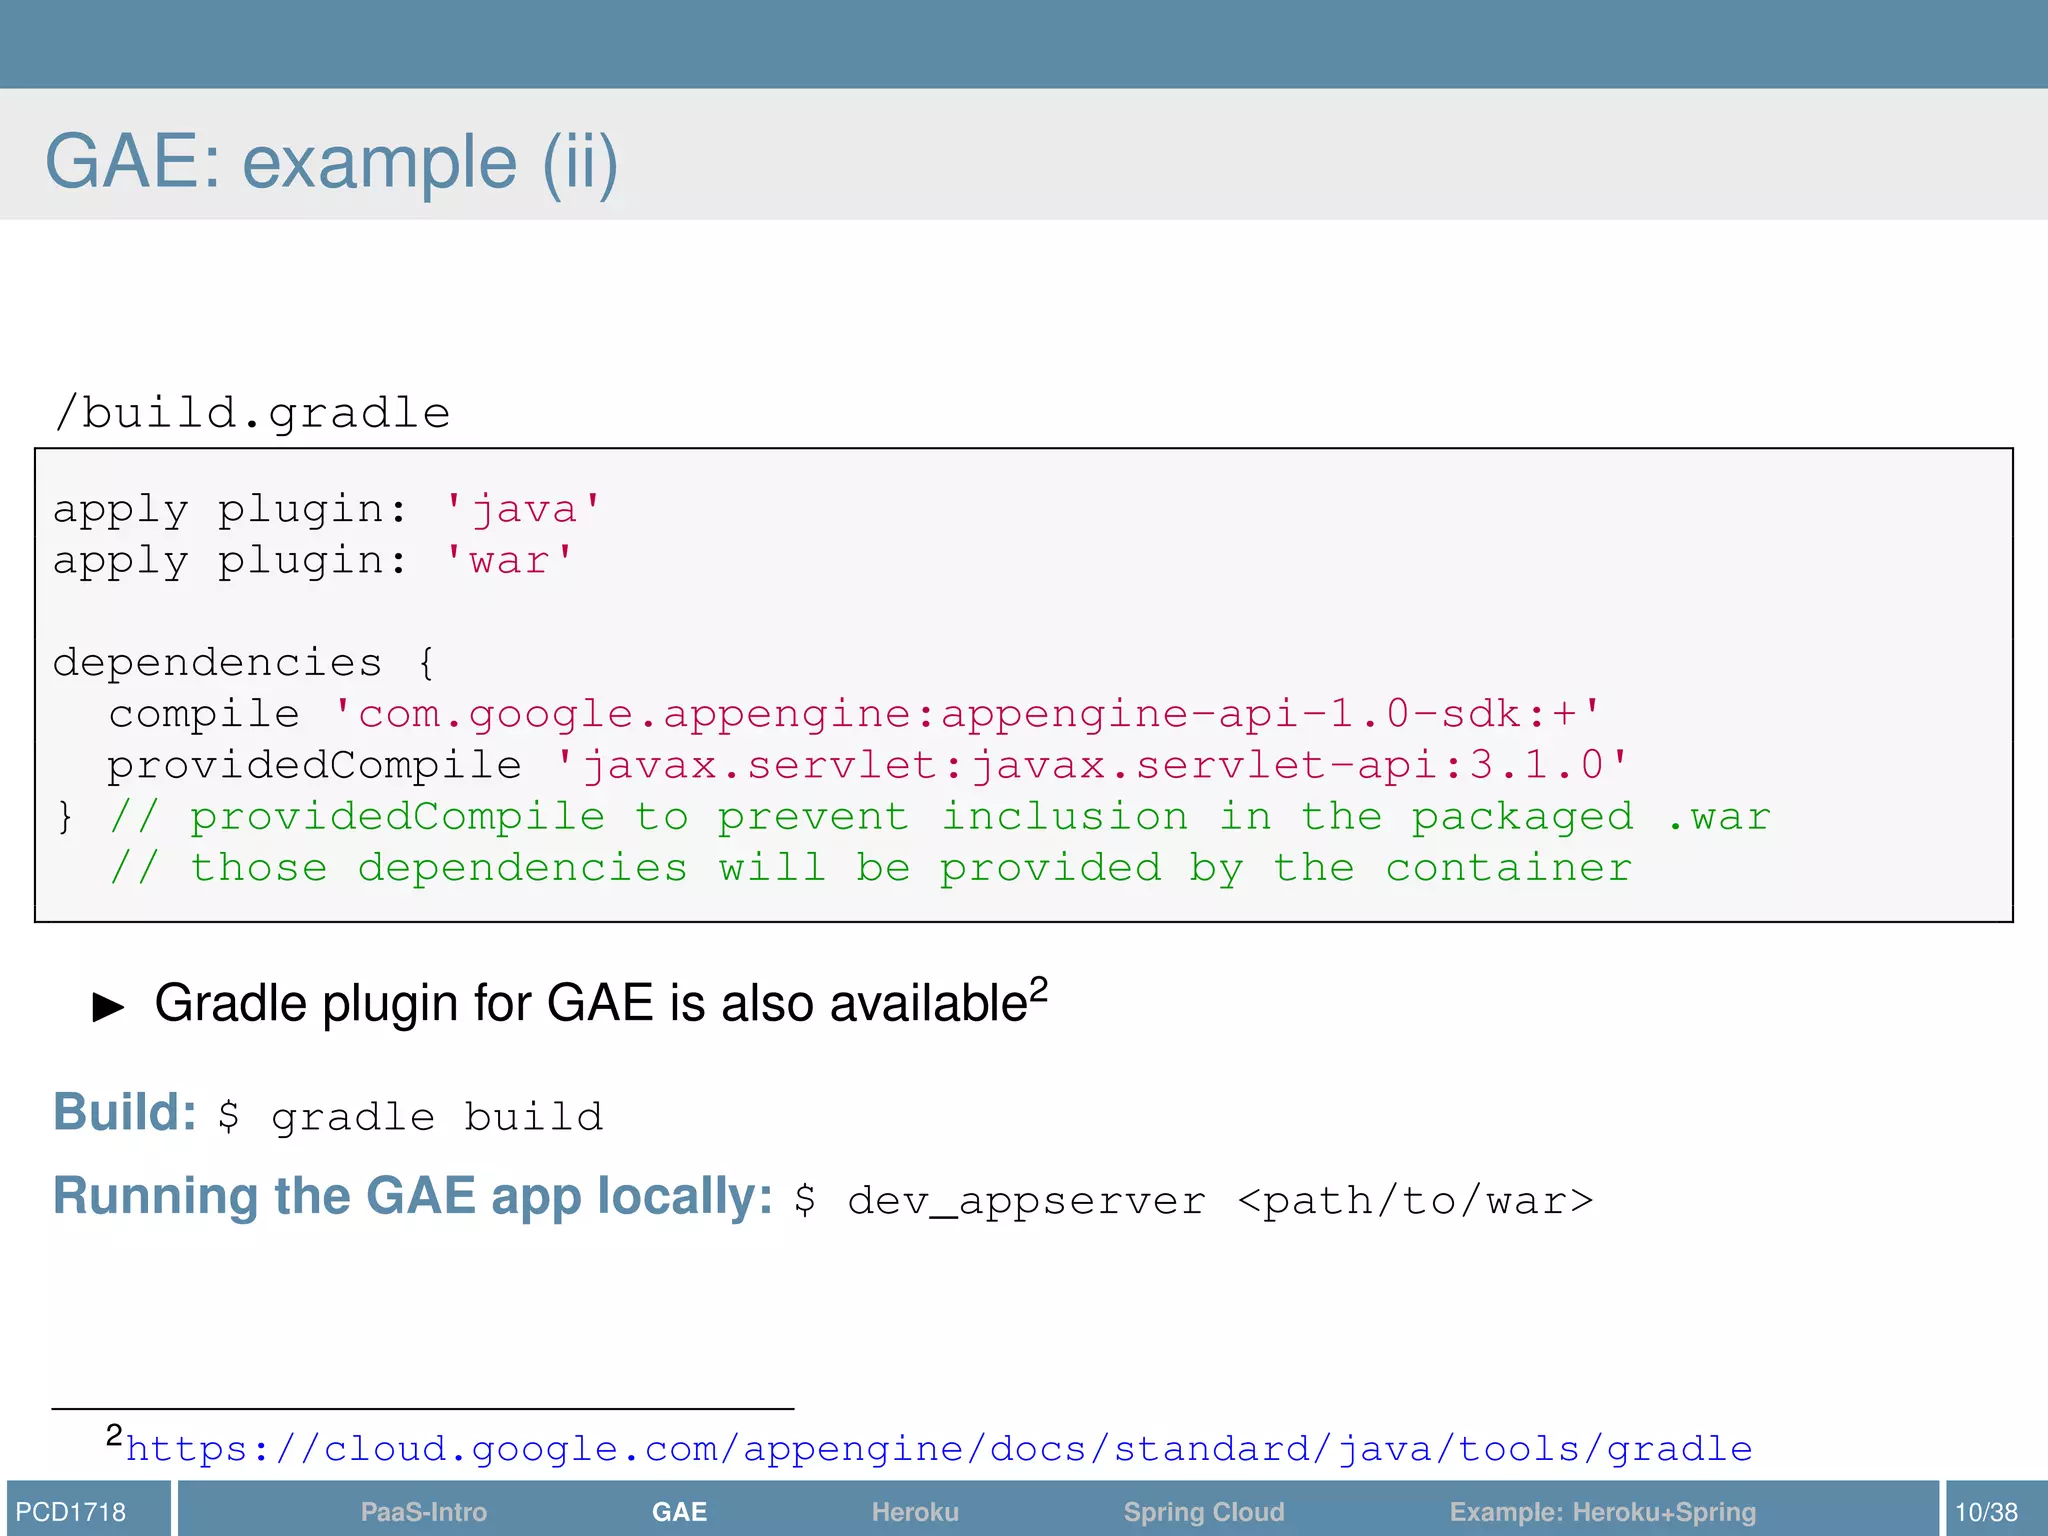Click the '$ gradle build' command text
Screen dimensions: 2048x1536
point(411,1117)
